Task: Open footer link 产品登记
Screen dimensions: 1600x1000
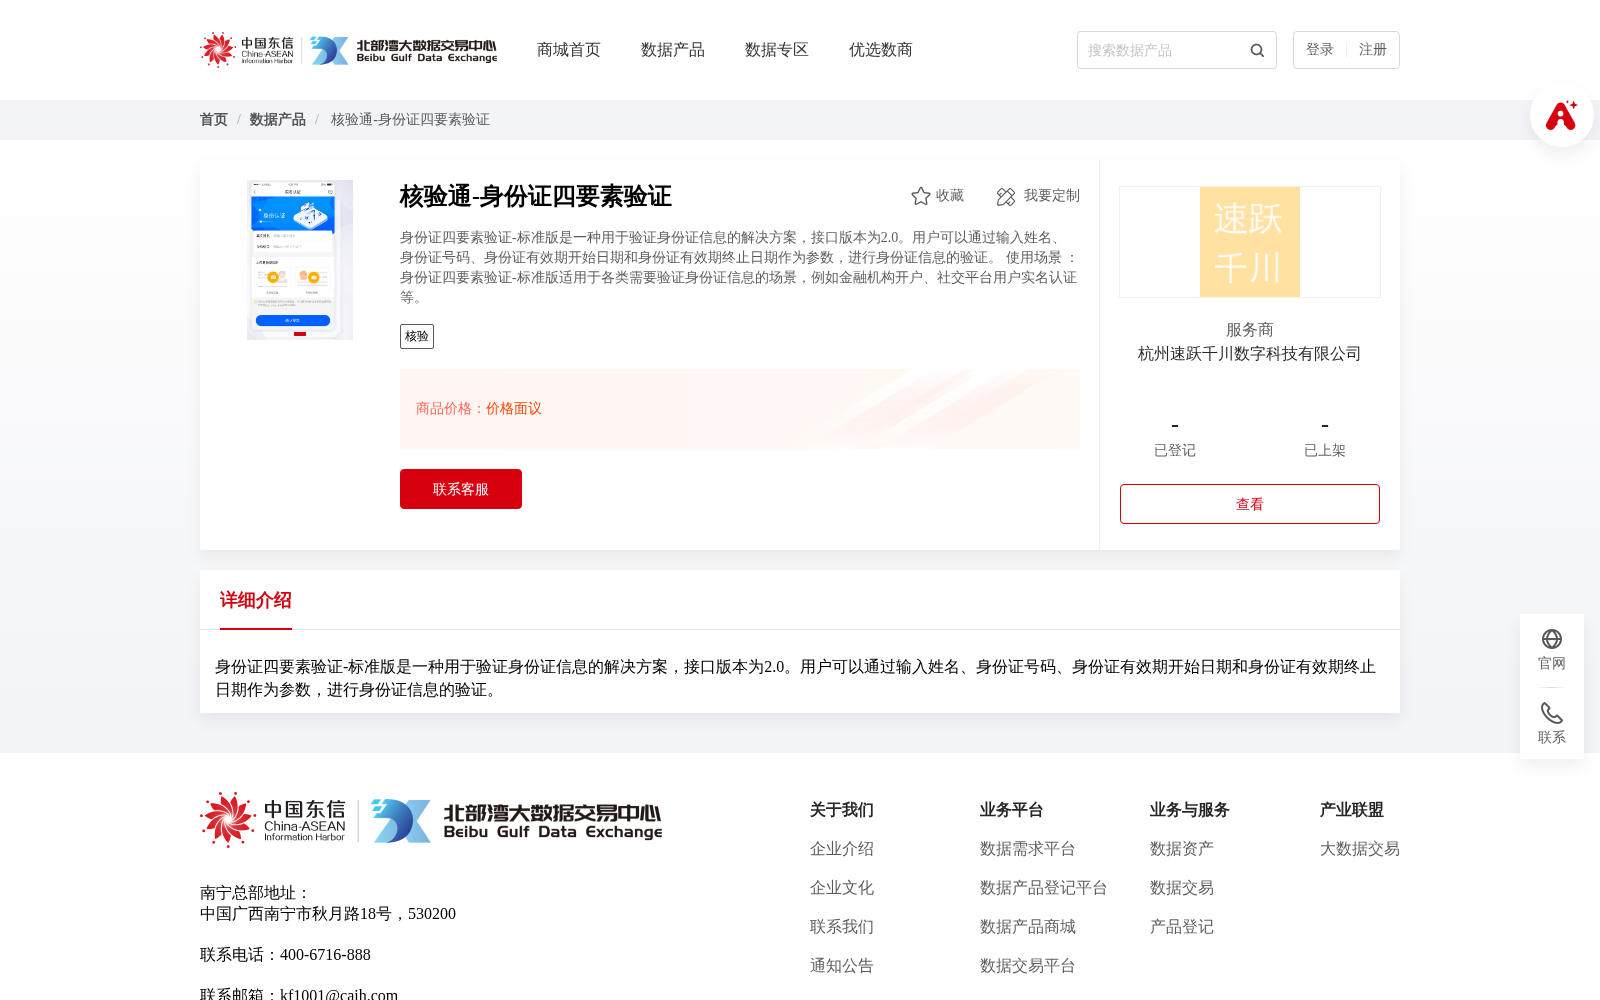Action: pos(1182,927)
